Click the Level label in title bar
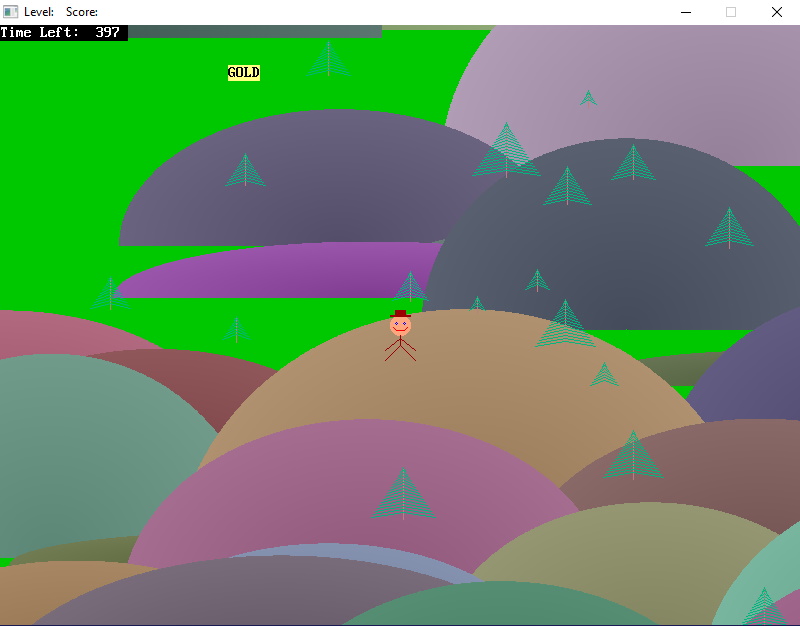 [39, 12]
